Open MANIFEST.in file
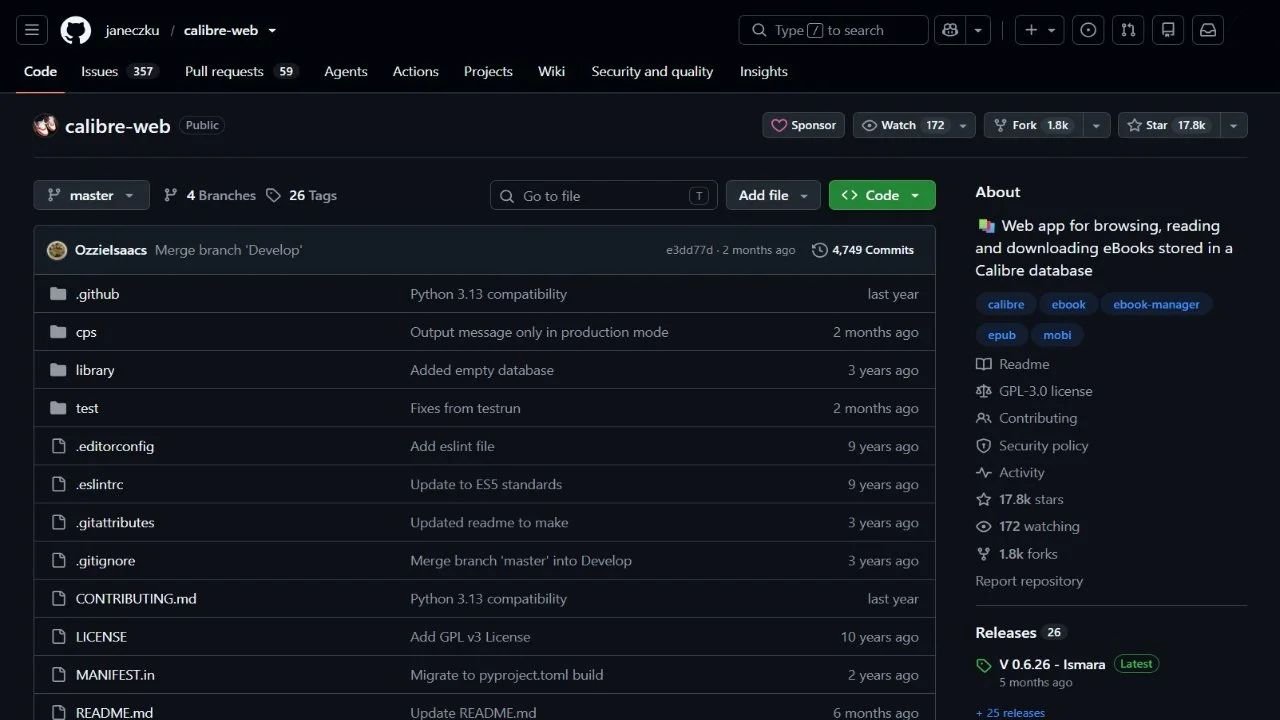The image size is (1280, 720). coord(115,675)
